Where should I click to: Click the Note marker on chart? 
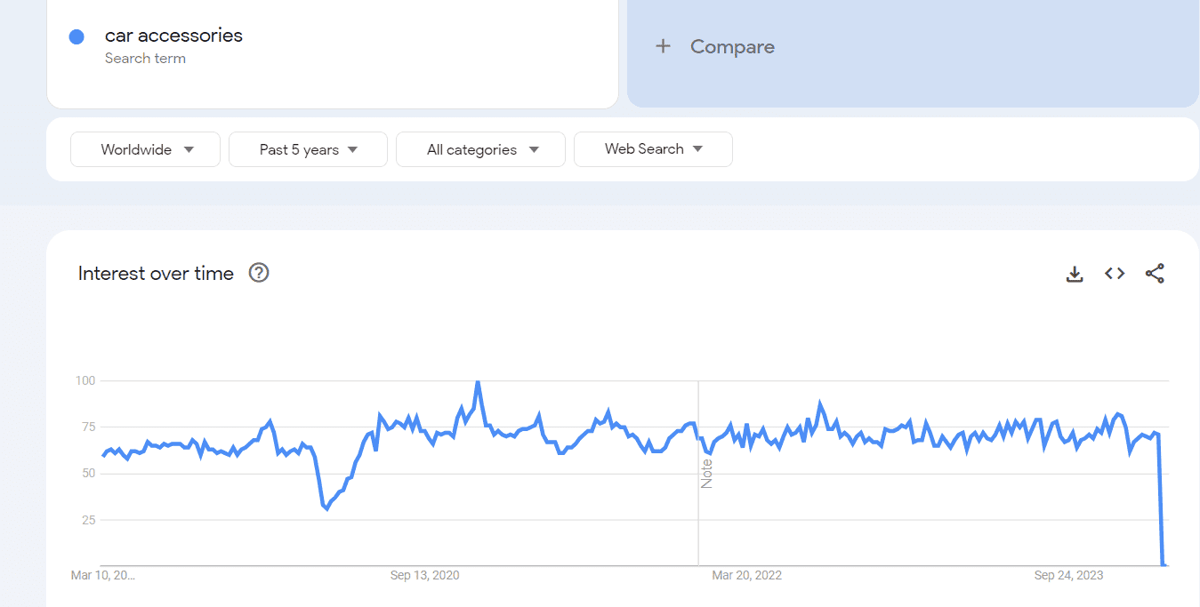(x=707, y=474)
